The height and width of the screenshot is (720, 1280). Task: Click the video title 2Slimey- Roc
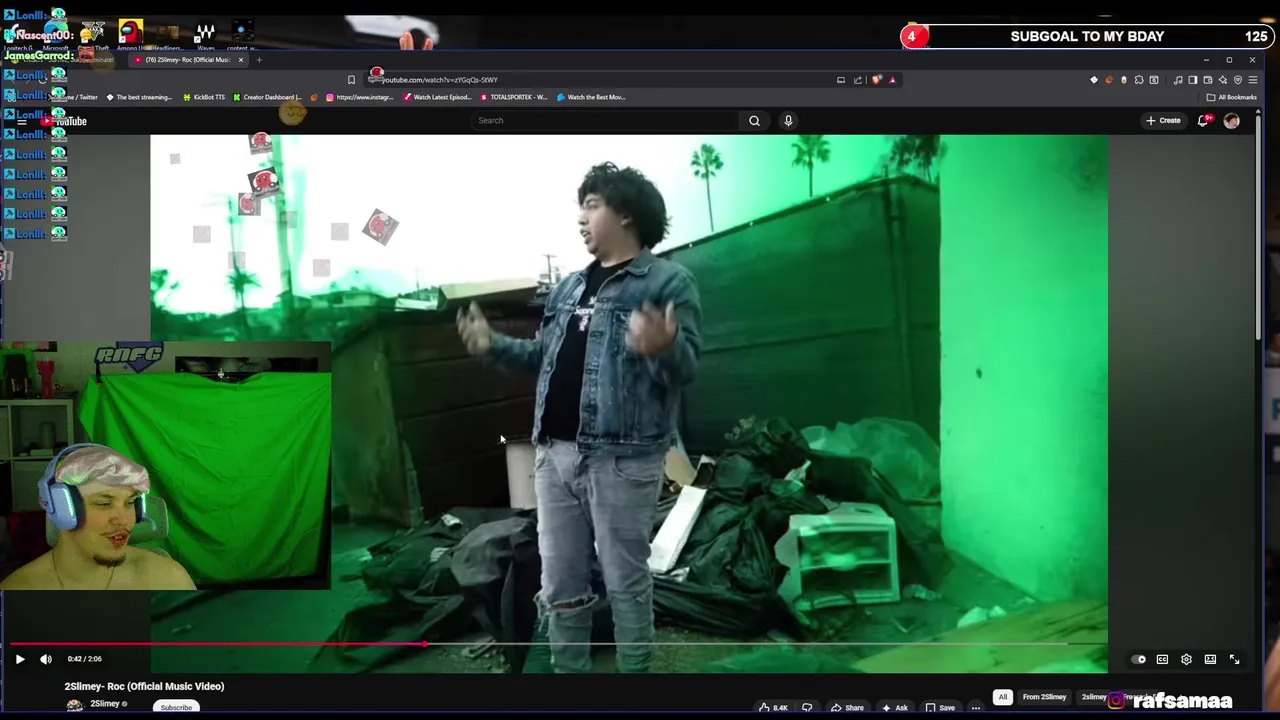(x=144, y=686)
